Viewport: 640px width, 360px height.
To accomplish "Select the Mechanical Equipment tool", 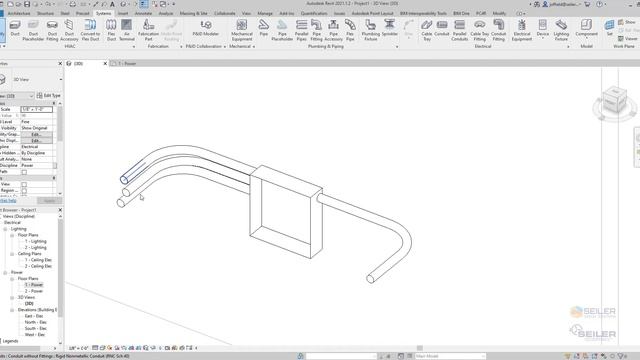I will [242, 30].
